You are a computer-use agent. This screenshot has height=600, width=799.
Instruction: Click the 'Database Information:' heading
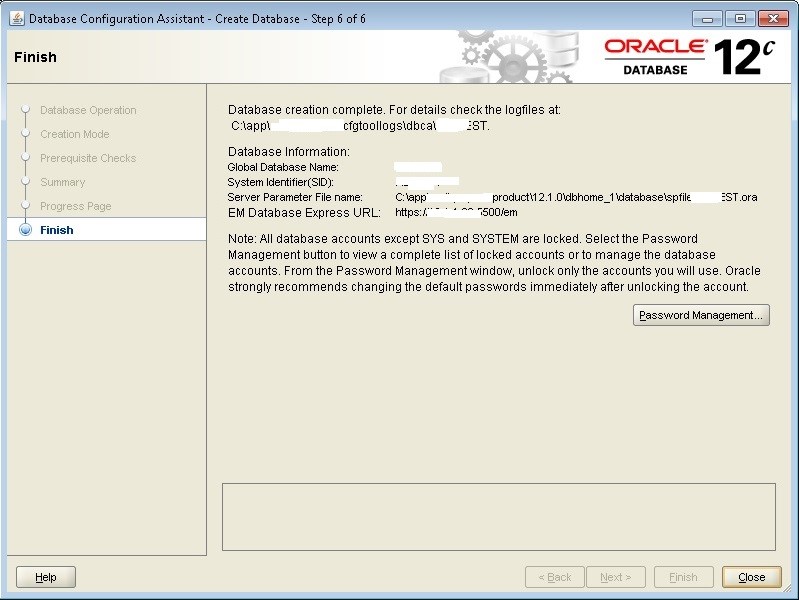pos(289,152)
